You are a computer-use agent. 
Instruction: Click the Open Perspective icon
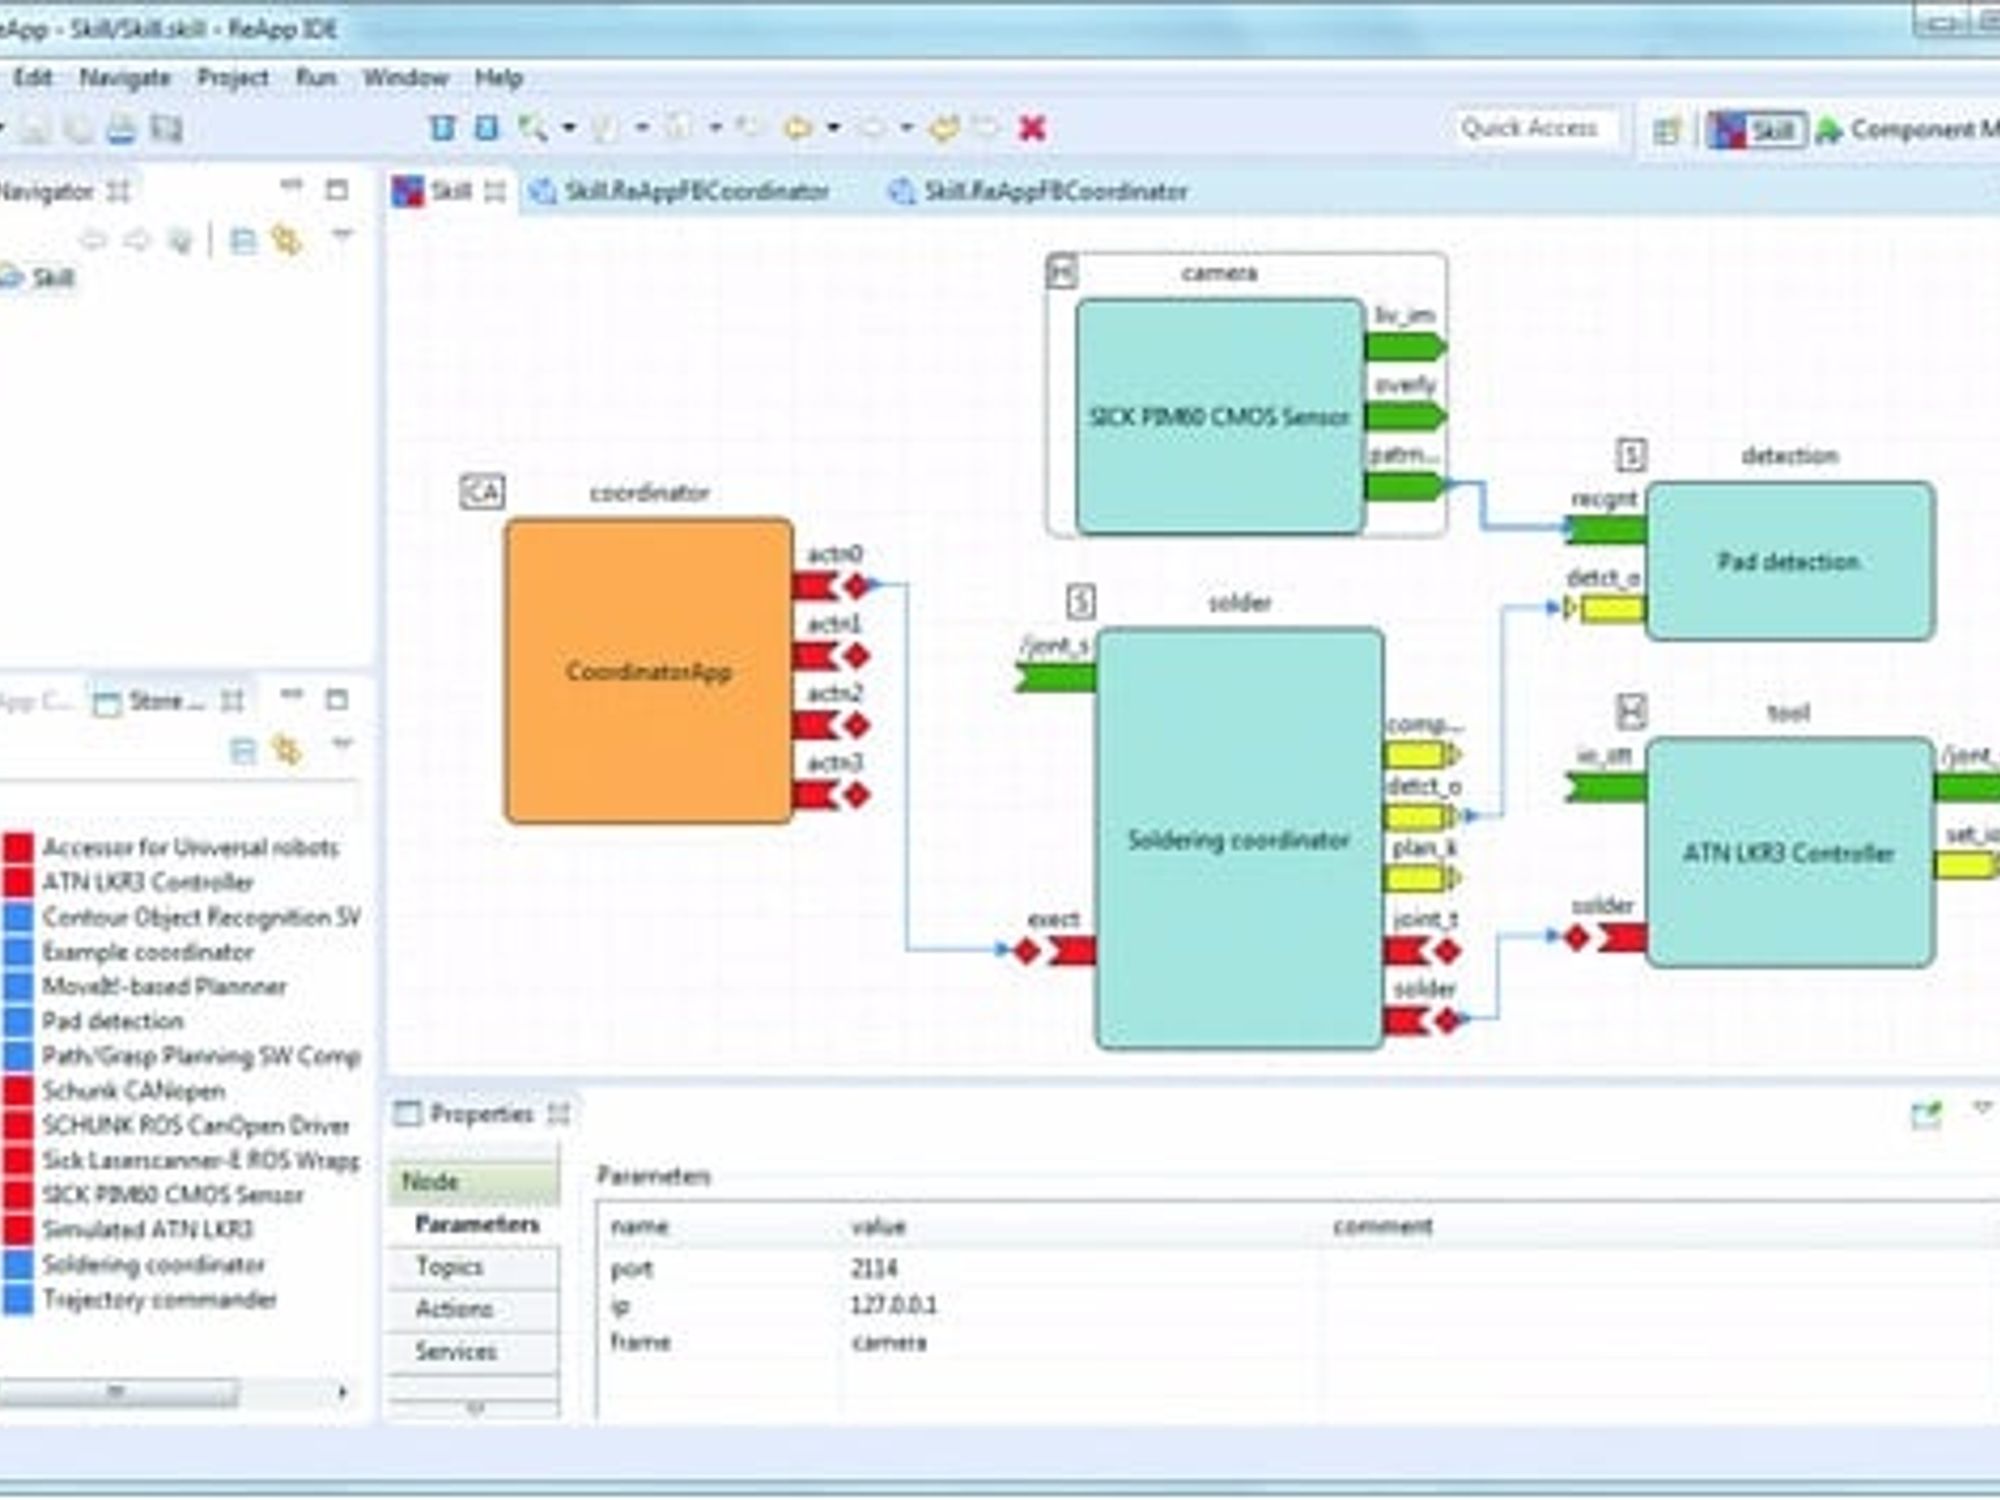tap(1666, 130)
